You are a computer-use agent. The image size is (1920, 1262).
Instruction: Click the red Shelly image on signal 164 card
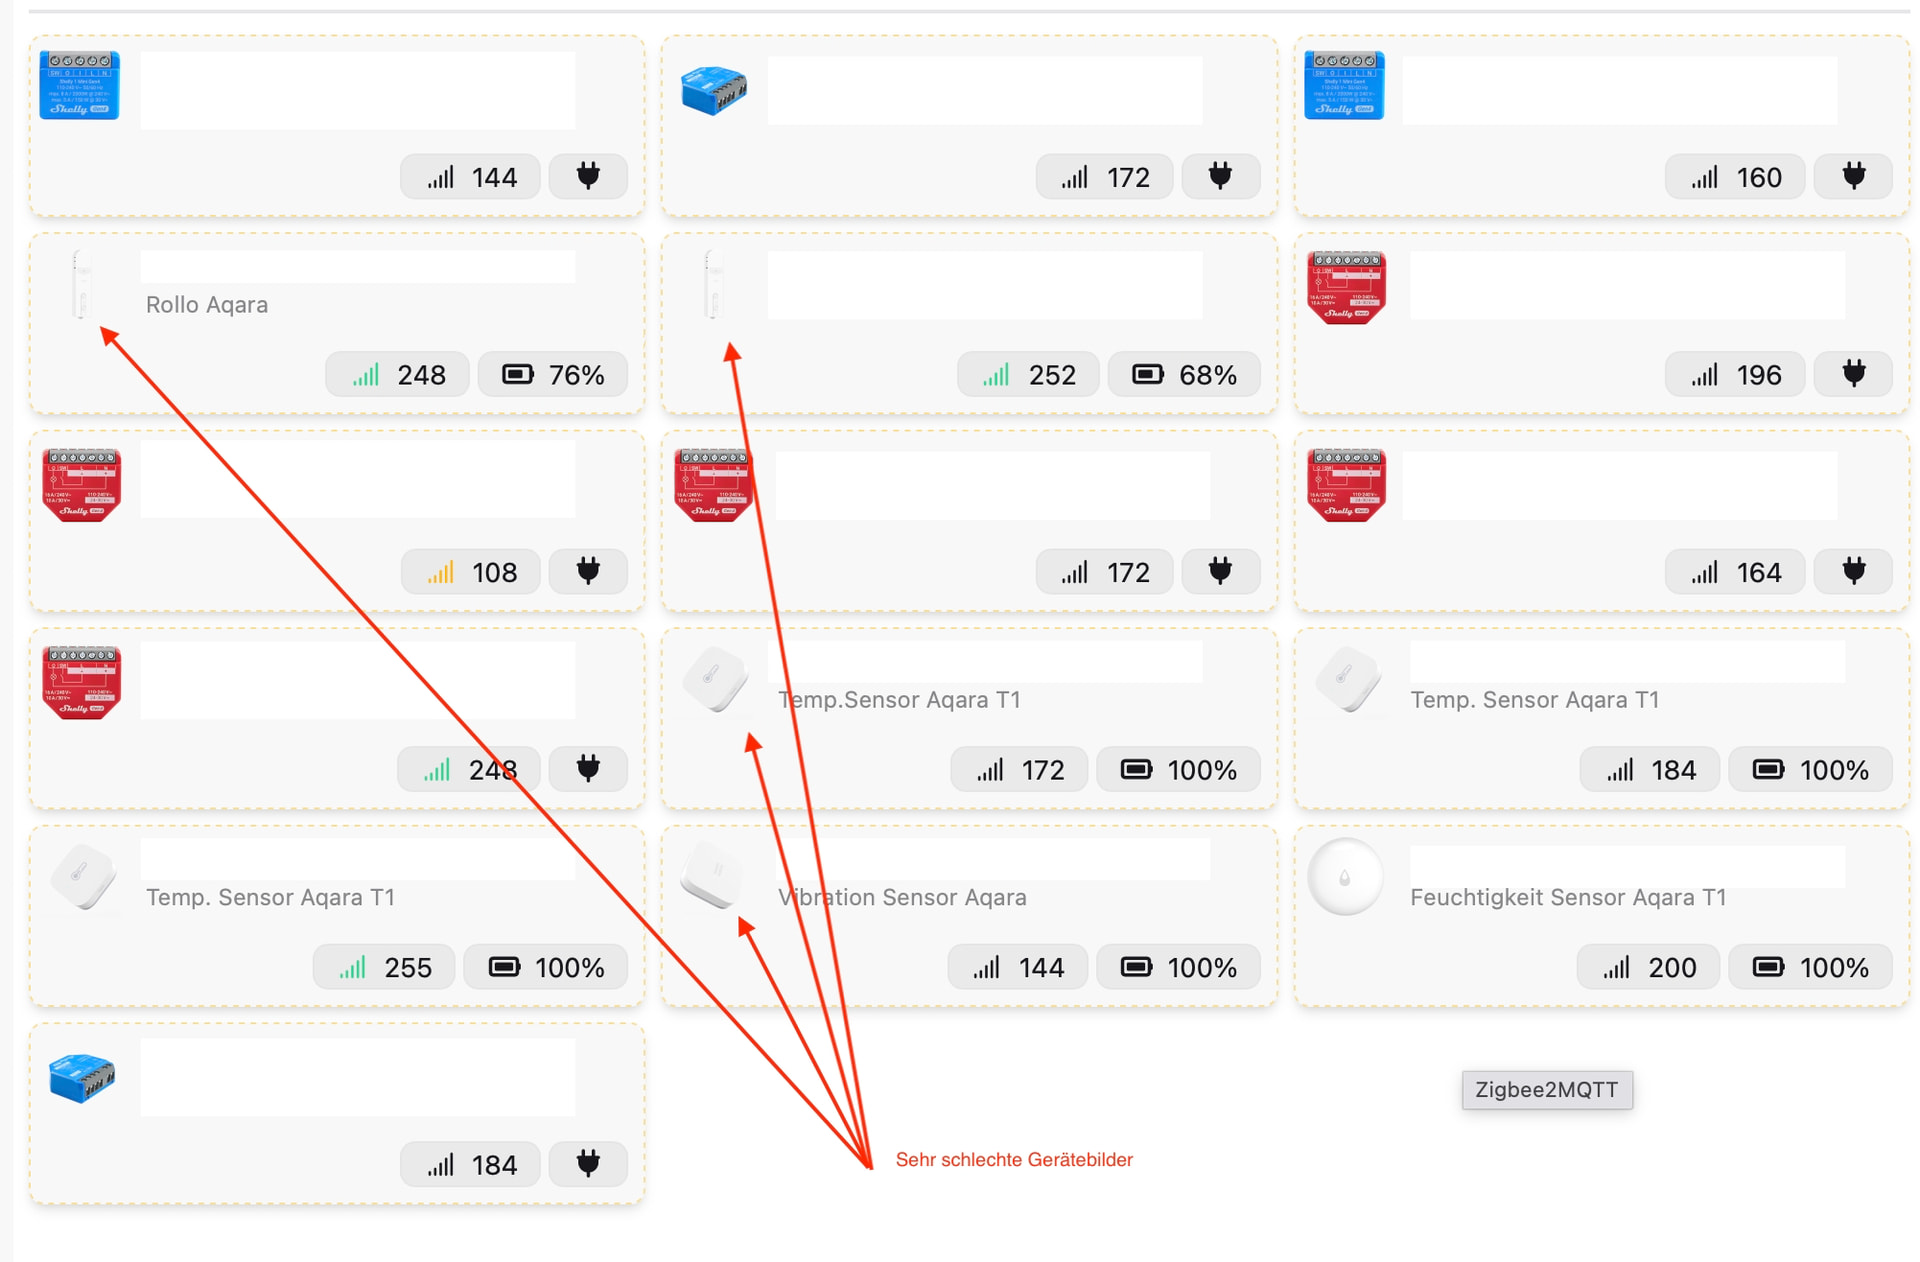coord(1346,485)
